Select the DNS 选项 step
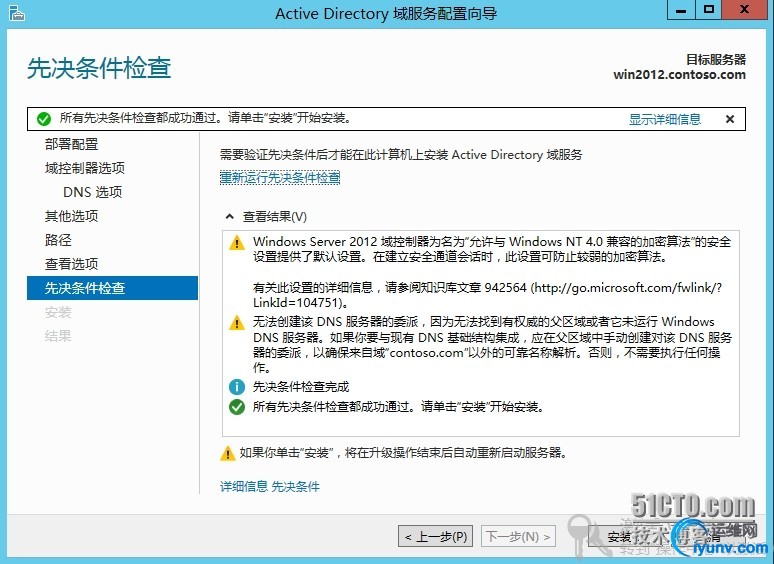Viewport: 774px width, 564px height. point(92,192)
